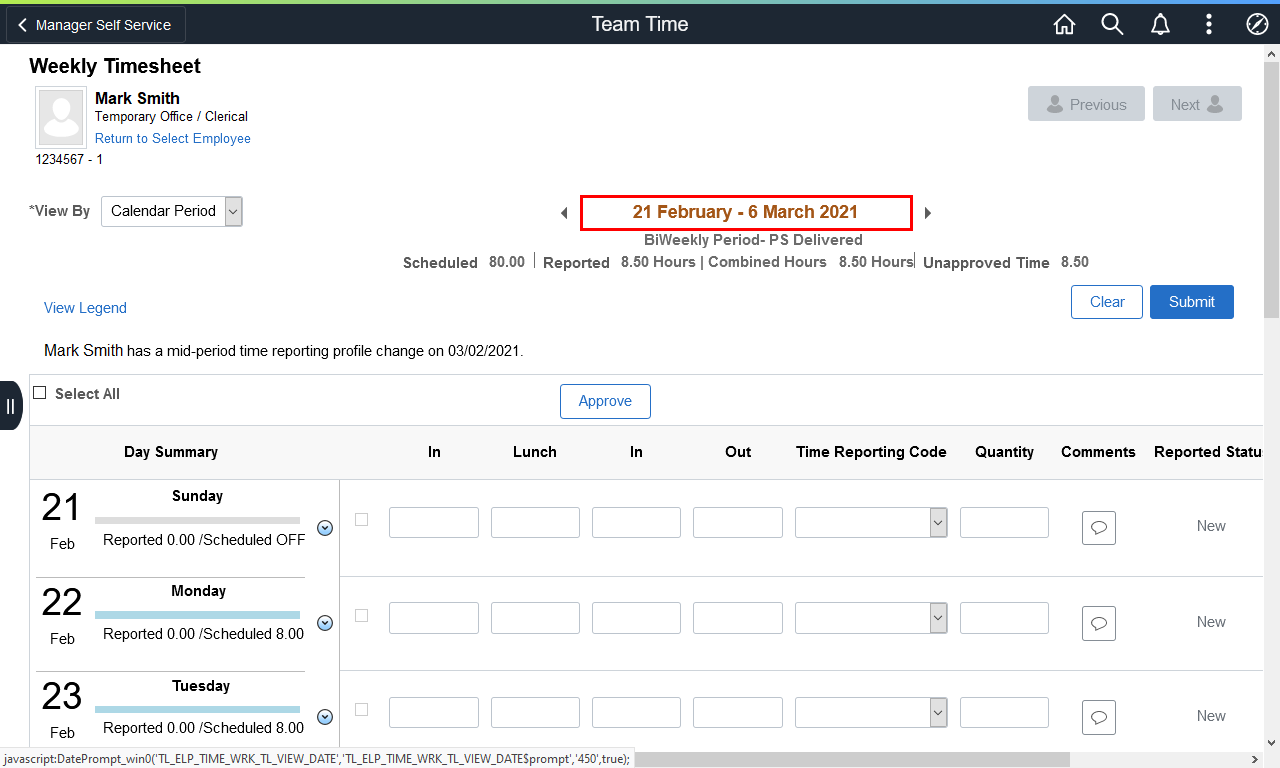Open the Notifications bell icon
This screenshot has height=768, width=1280.
(x=1160, y=24)
